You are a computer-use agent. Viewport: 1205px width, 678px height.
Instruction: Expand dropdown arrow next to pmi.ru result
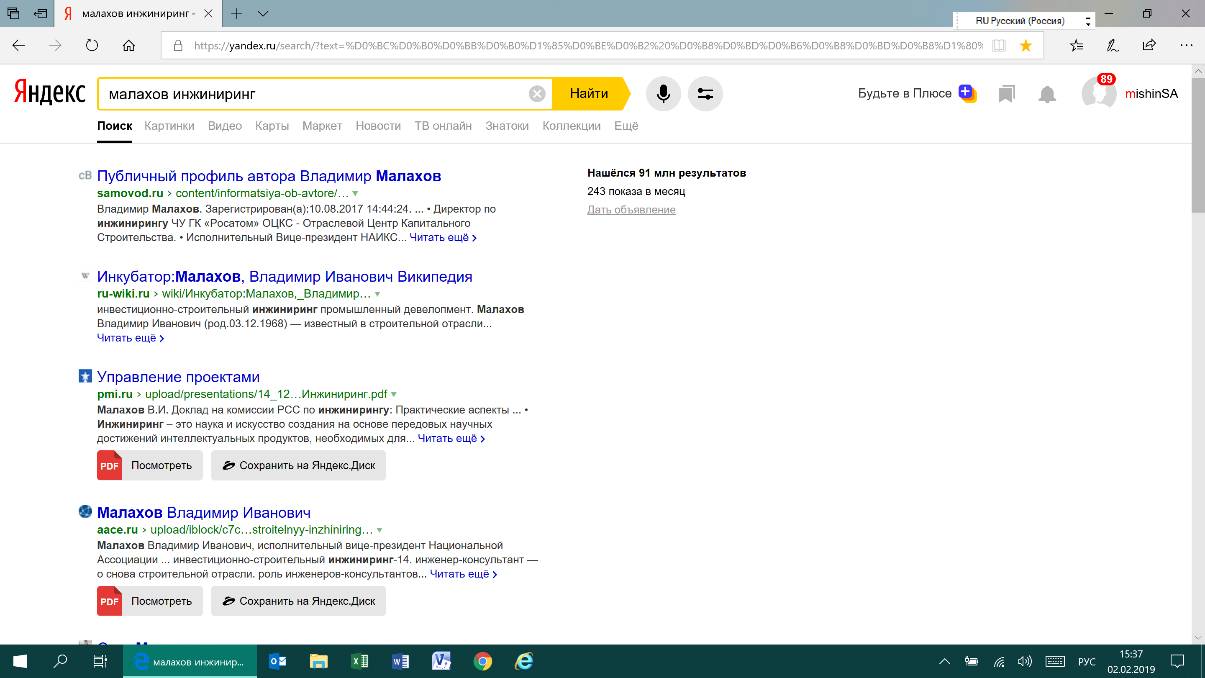[393, 395]
